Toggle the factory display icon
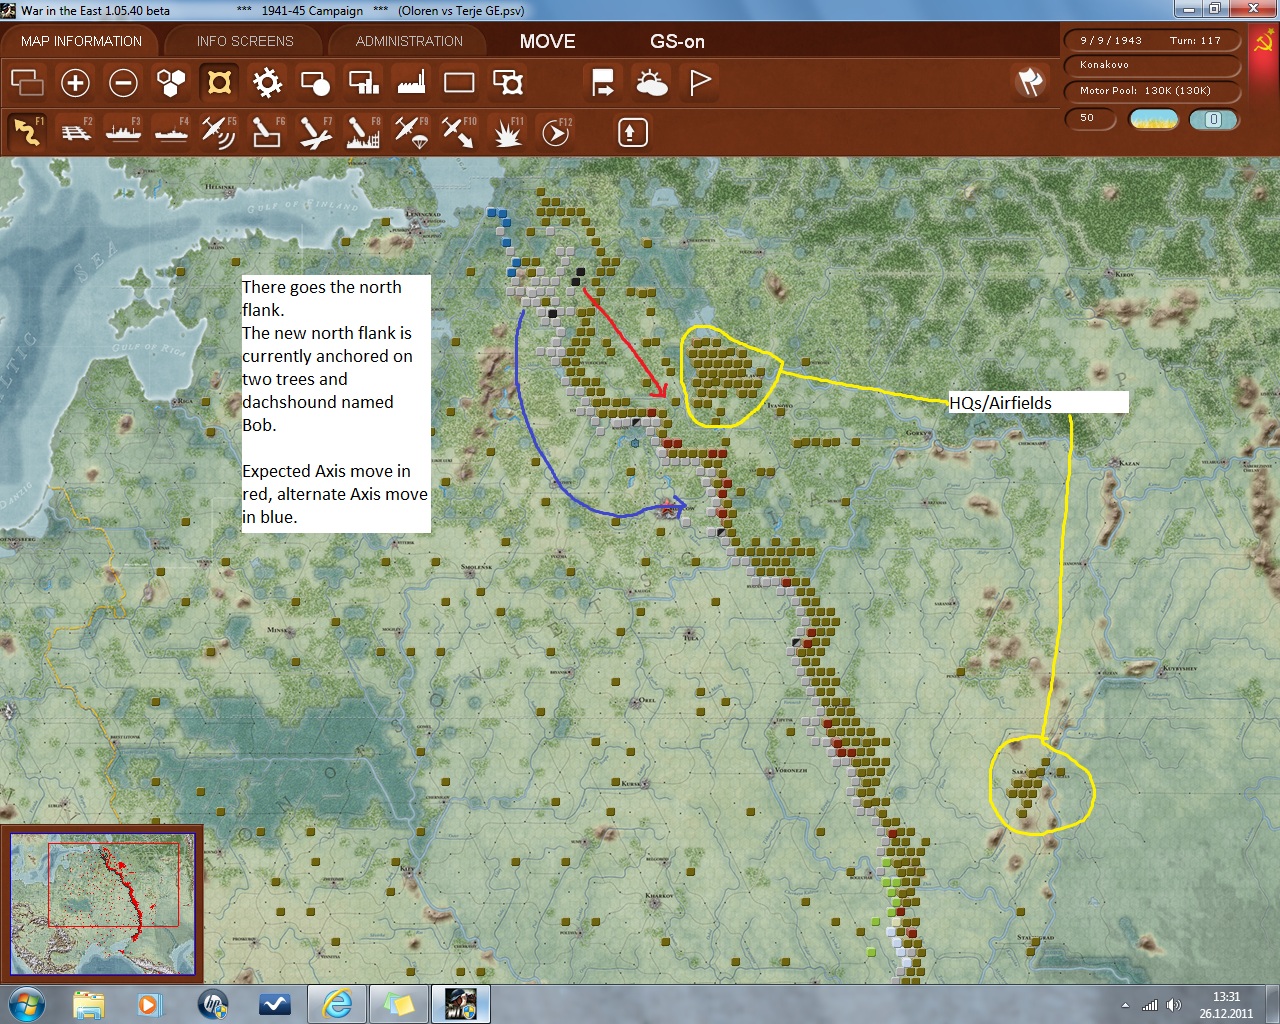This screenshot has height=1024, width=1280. (411, 82)
